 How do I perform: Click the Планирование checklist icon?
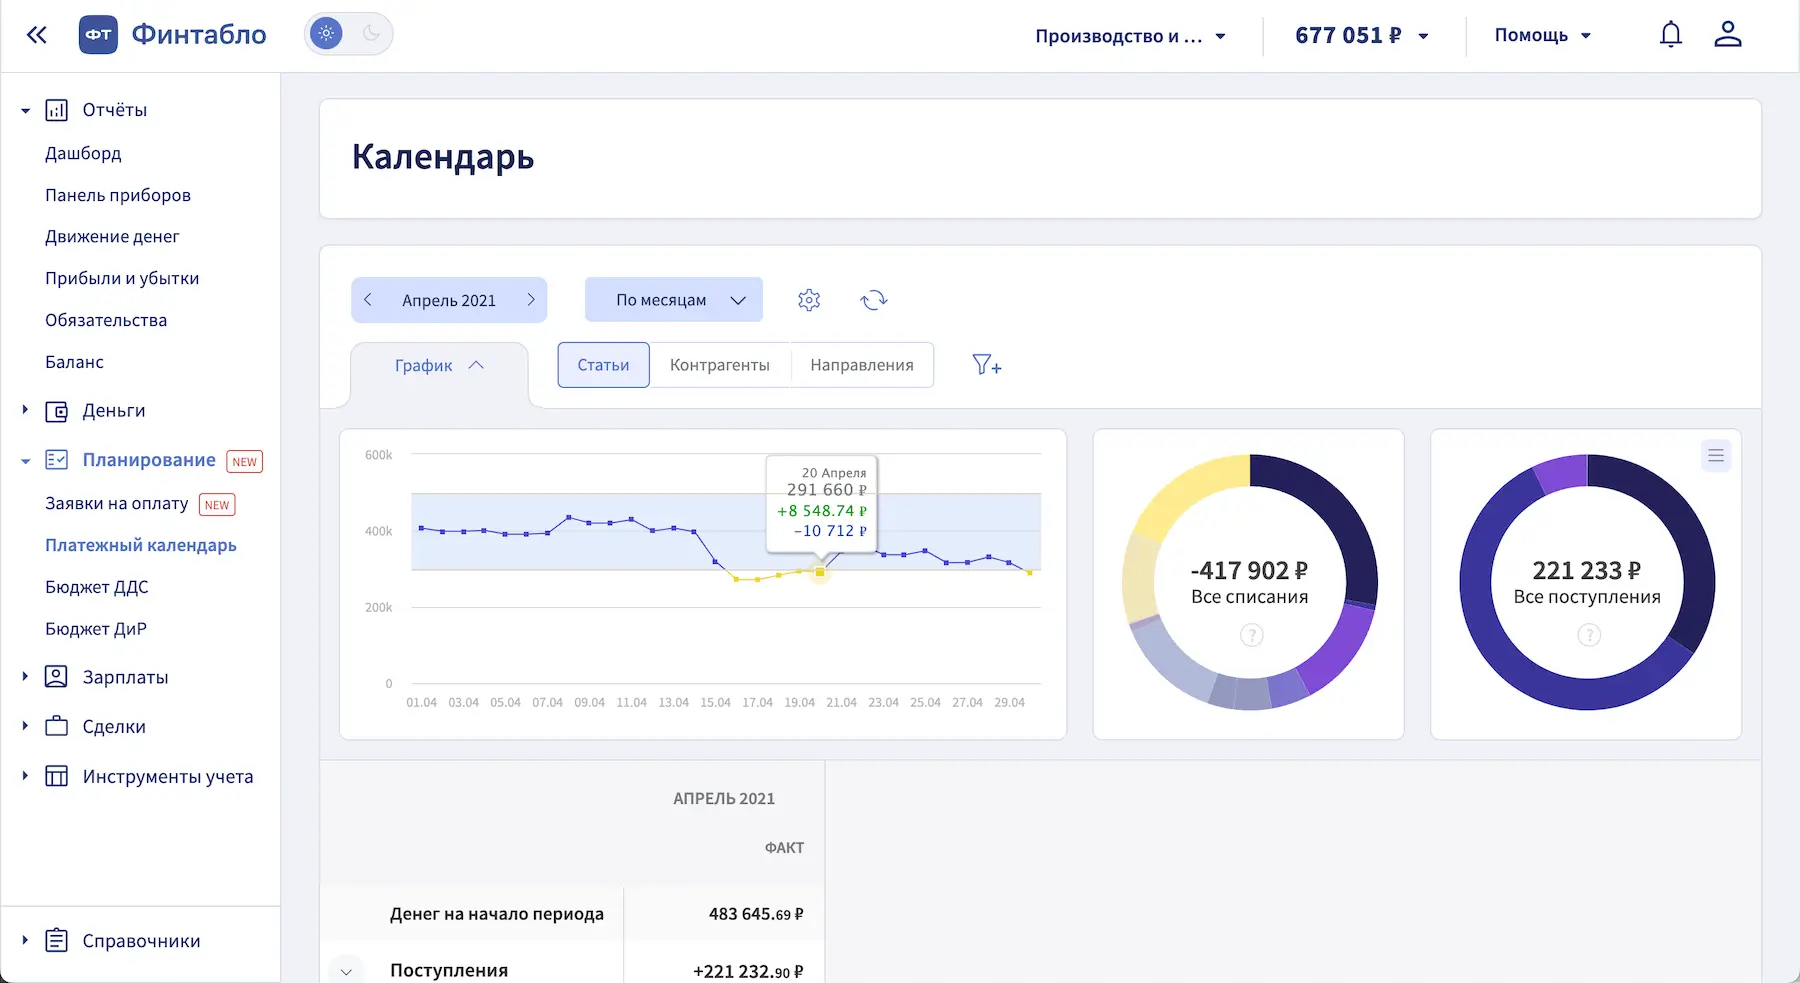(57, 460)
